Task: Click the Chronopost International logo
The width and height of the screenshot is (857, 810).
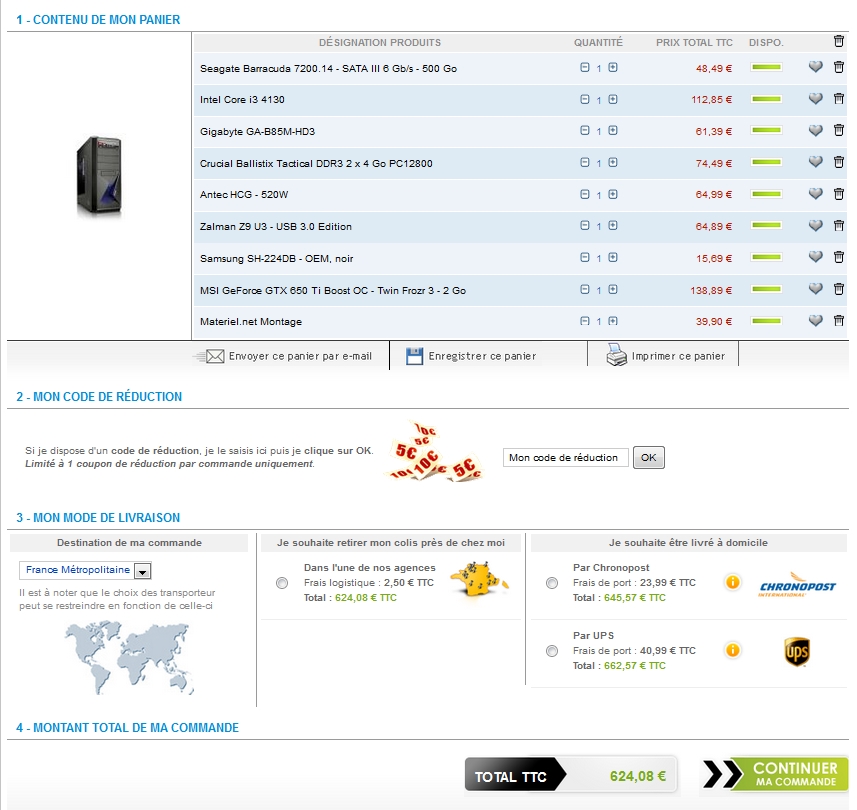Action: pyautogui.click(x=797, y=585)
